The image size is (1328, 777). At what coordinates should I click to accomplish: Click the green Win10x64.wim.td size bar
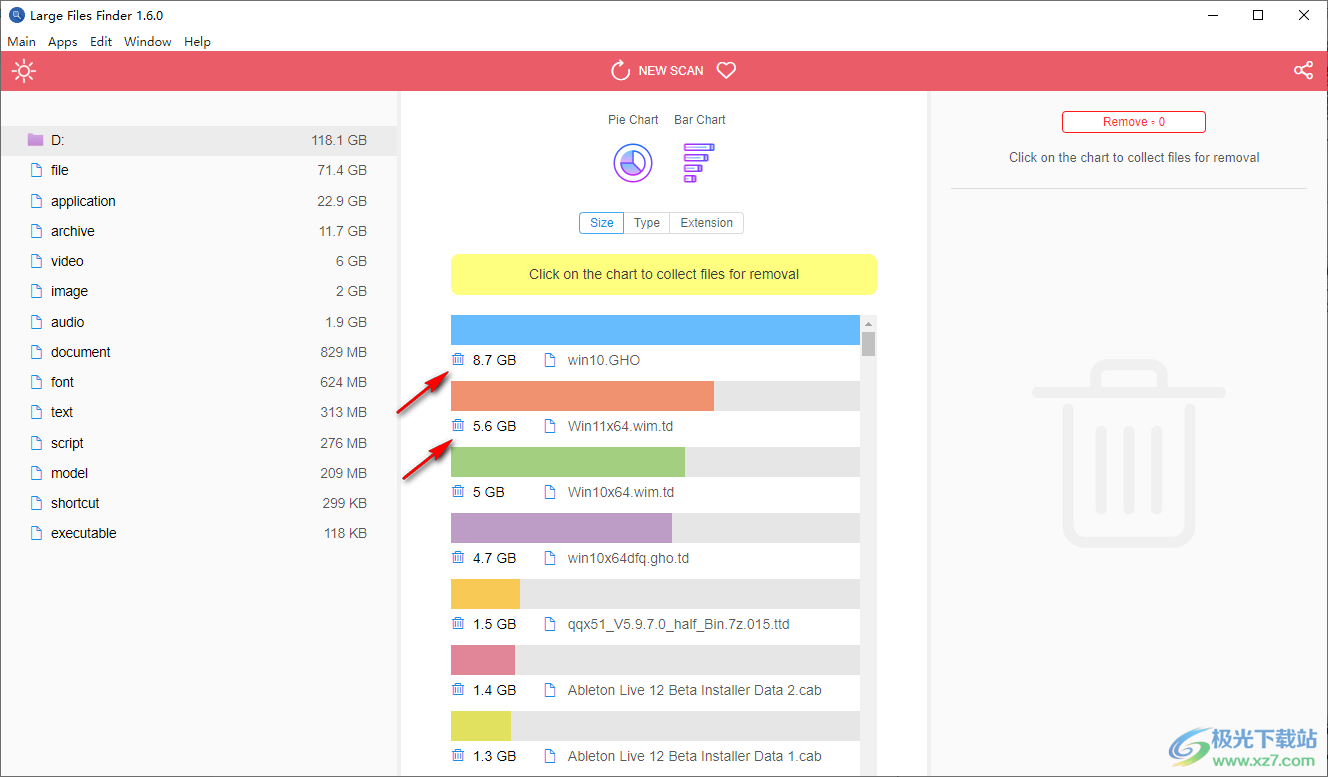[x=568, y=462]
